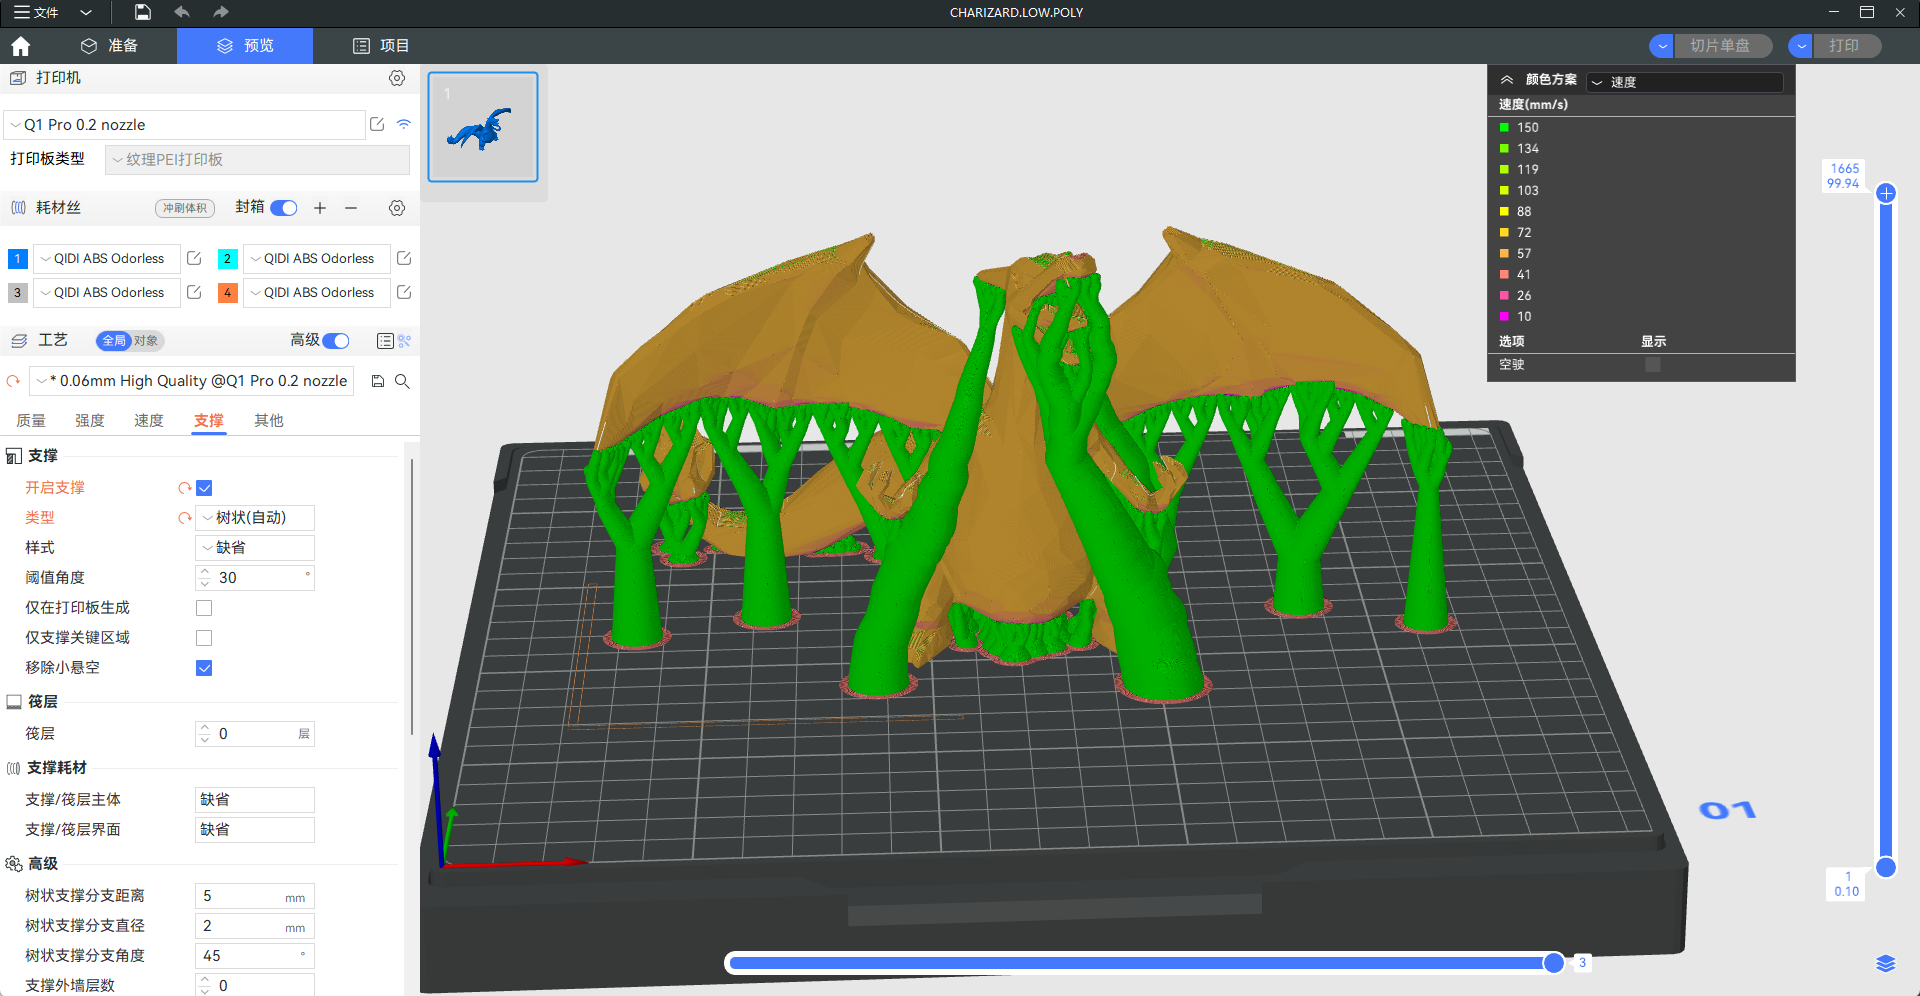Open the 速度 settings tab
Screen dimensions: 1920x996
149,421
